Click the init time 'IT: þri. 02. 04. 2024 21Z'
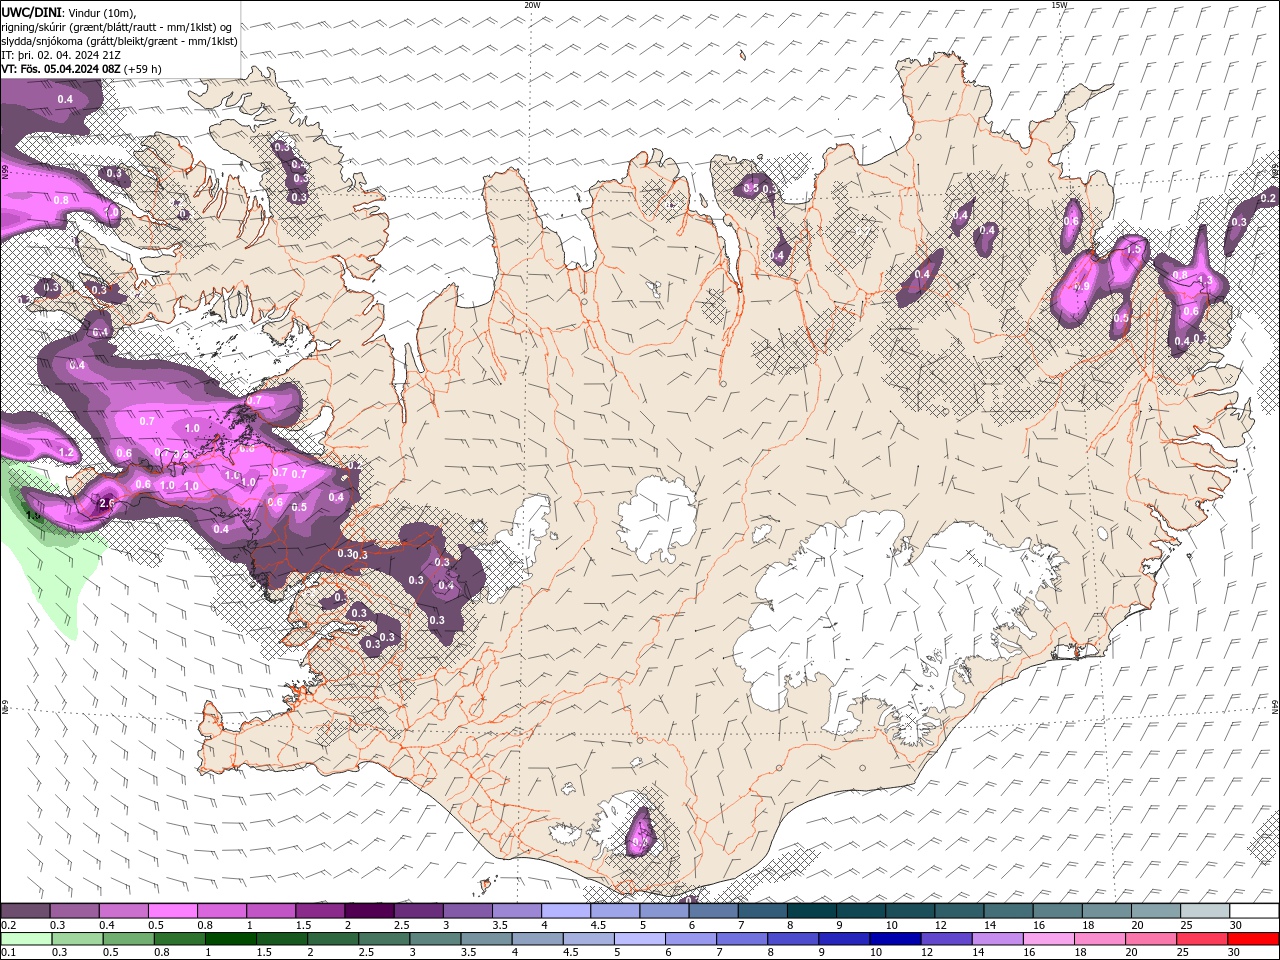The image size is (1280, 960). (x=62, y=55)
